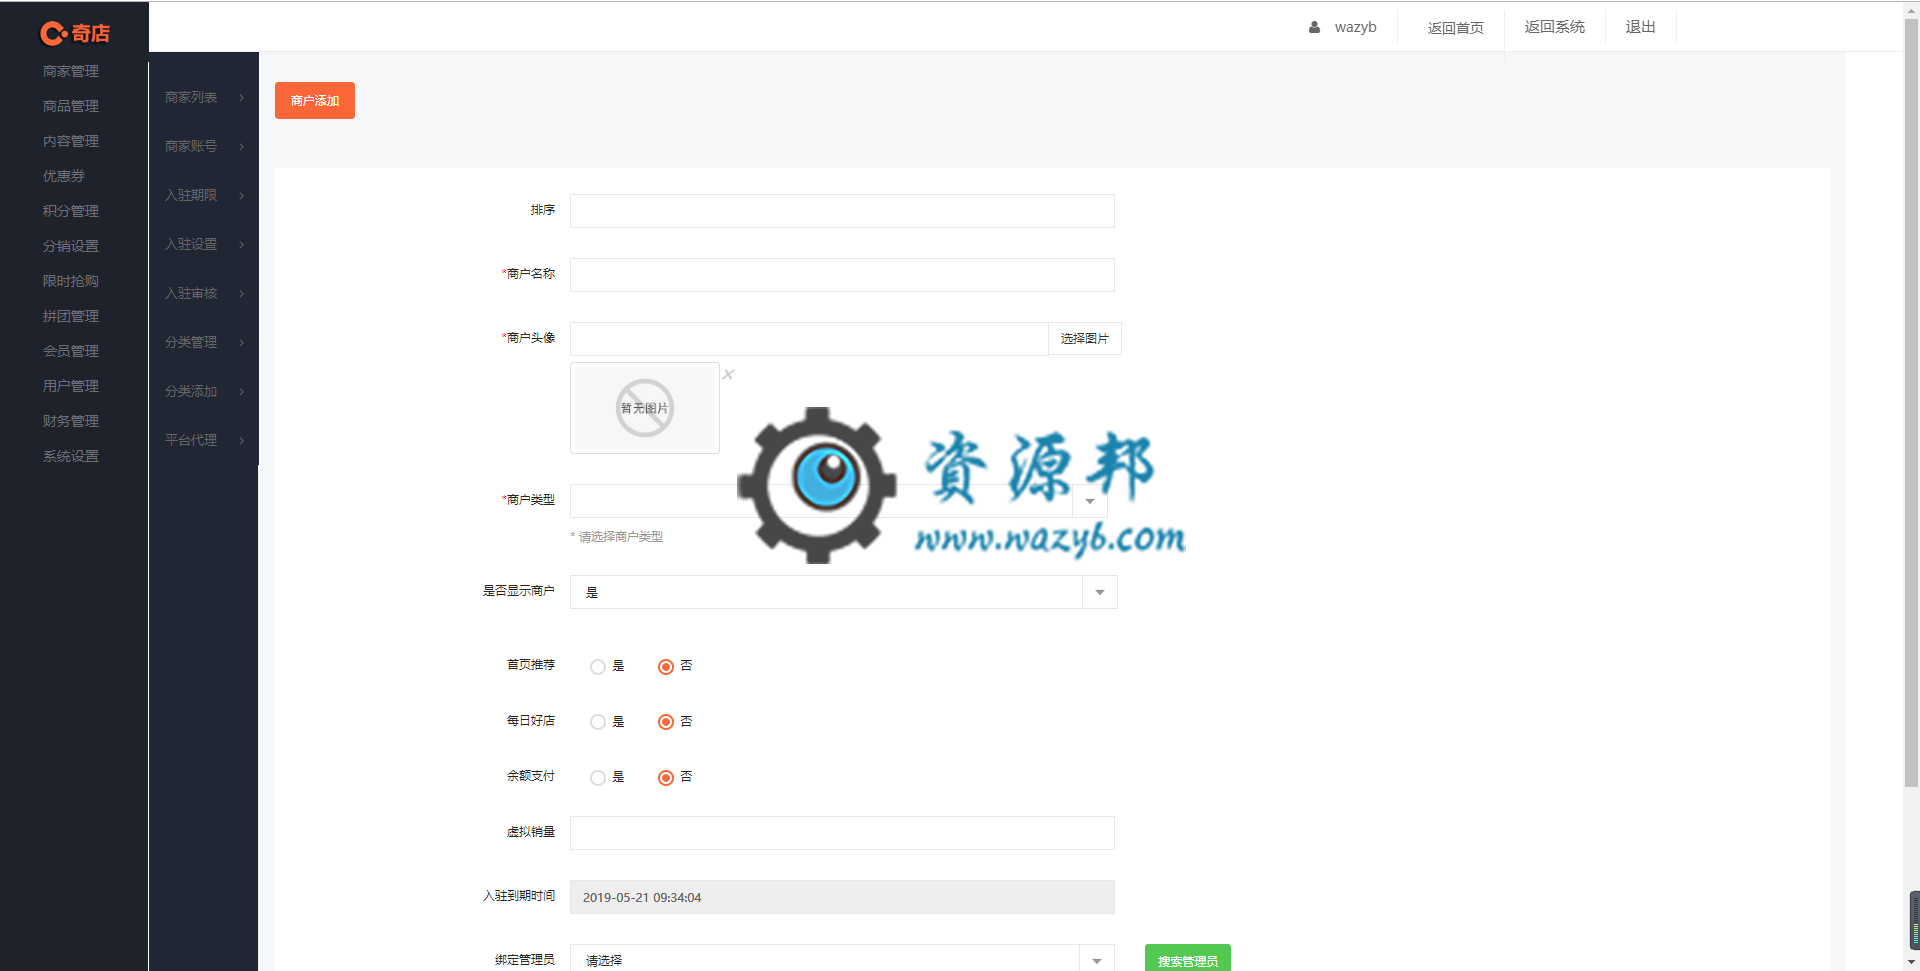Expand the 分类添加 submenu arrow

(x=242, y=392)
